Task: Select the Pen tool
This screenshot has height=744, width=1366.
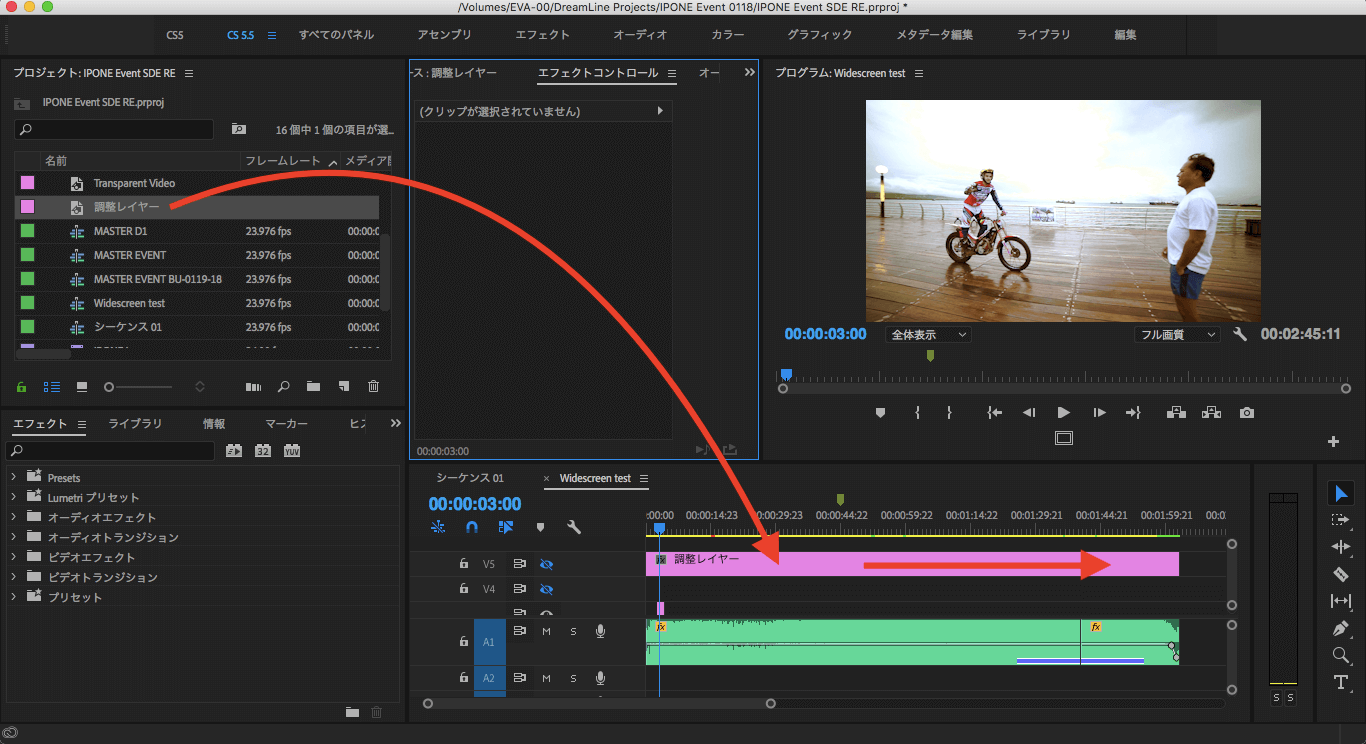Action: pyautogui.click(x=1341, y=629)
